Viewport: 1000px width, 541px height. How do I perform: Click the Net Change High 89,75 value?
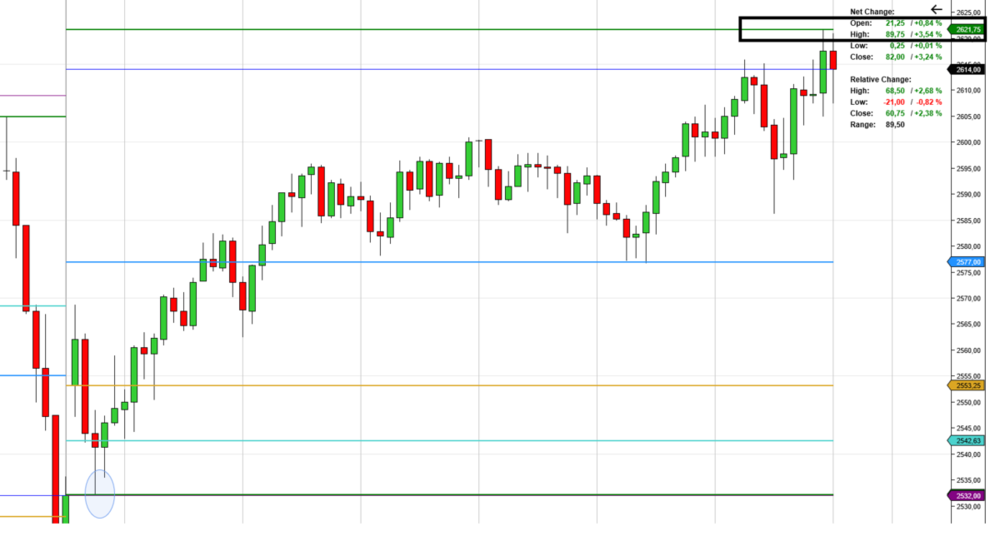(895, 34)
